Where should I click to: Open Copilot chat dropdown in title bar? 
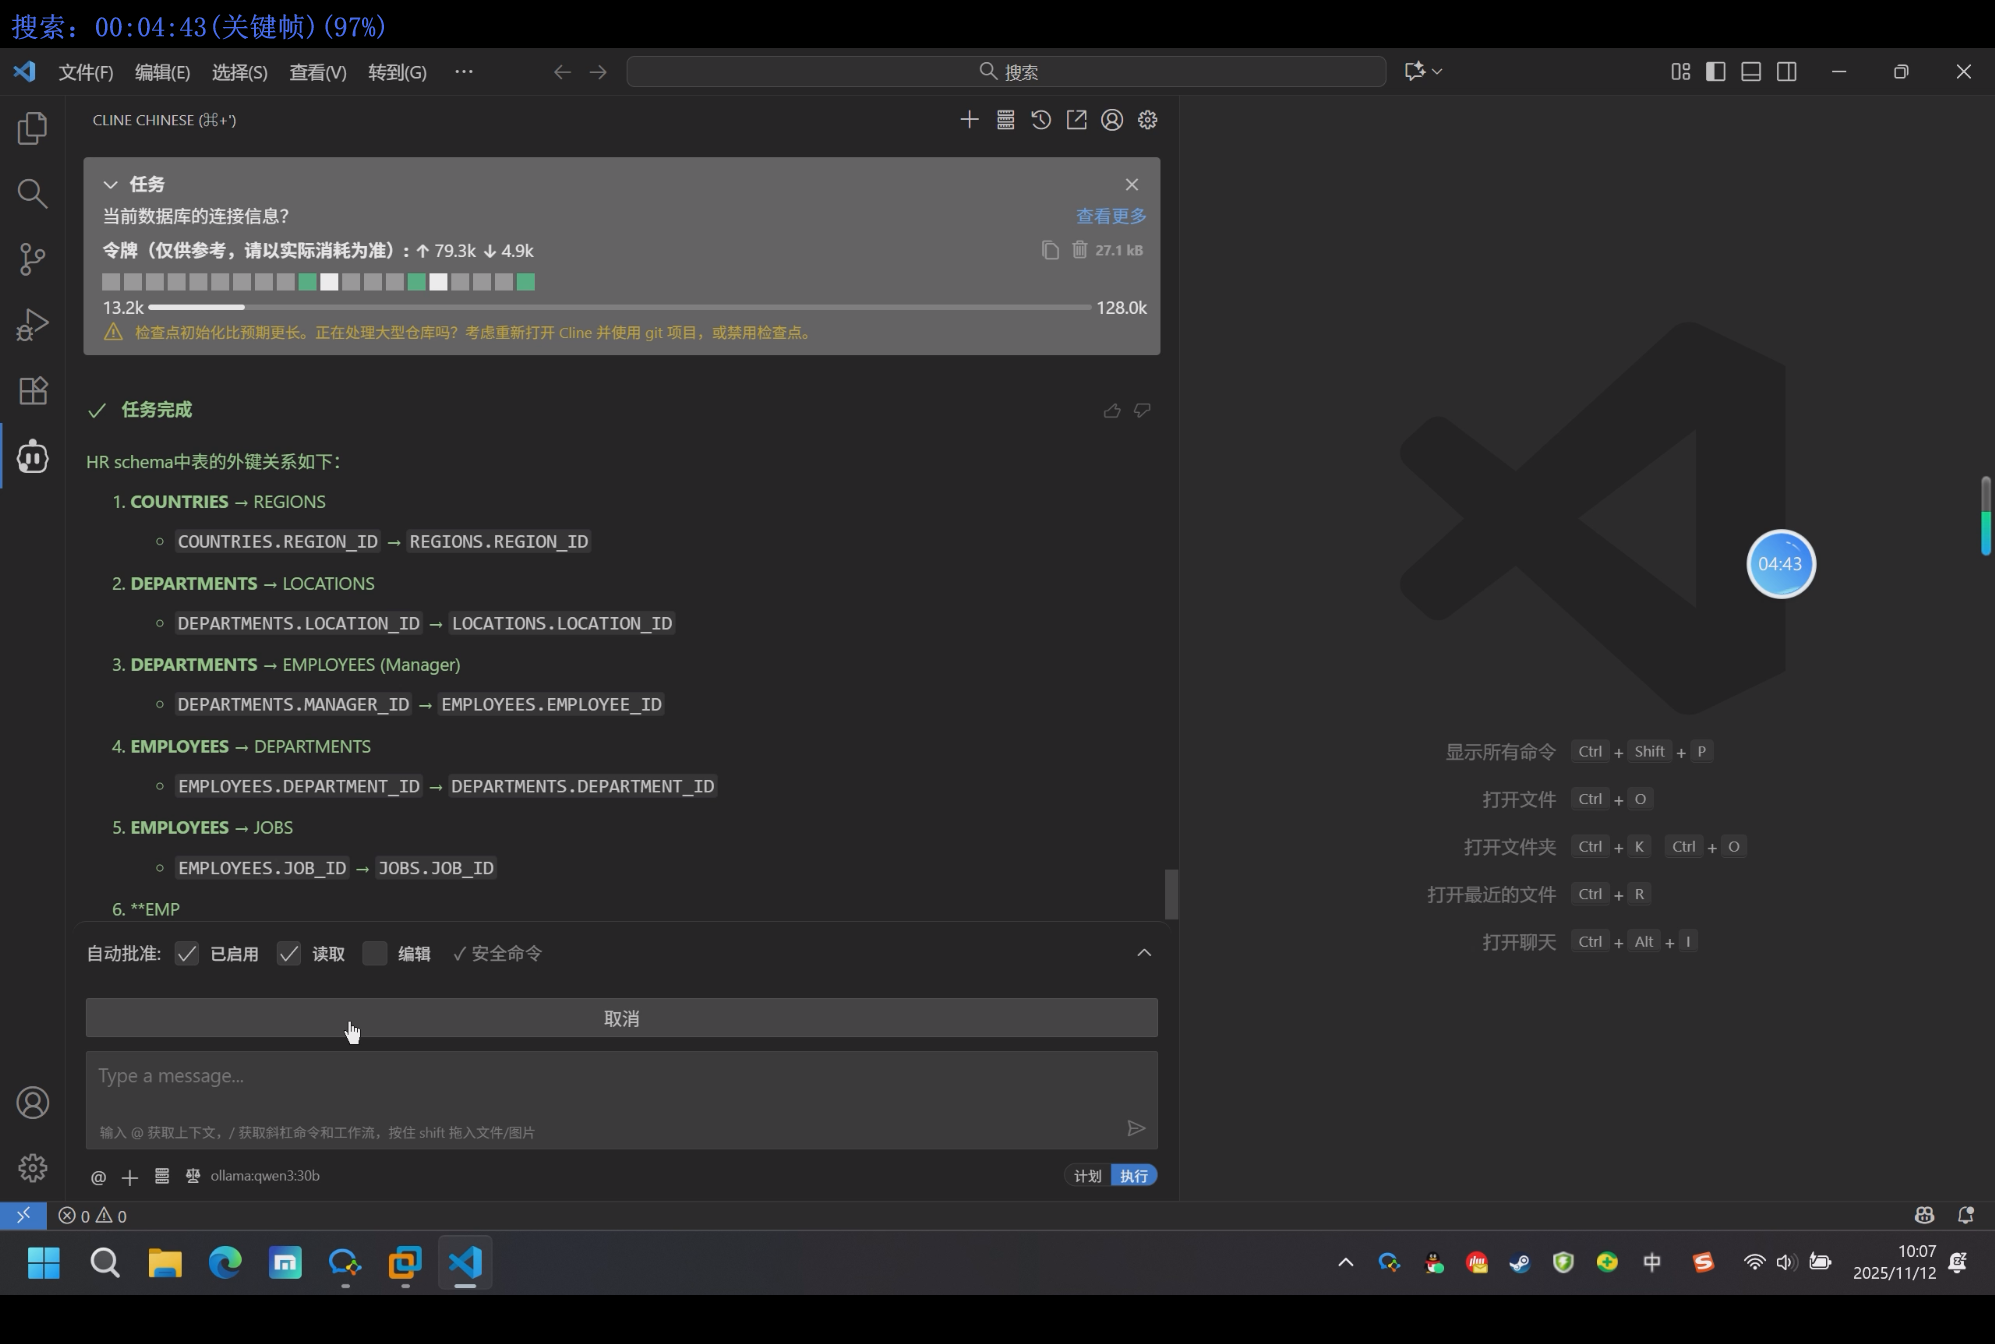(1437, 72)
